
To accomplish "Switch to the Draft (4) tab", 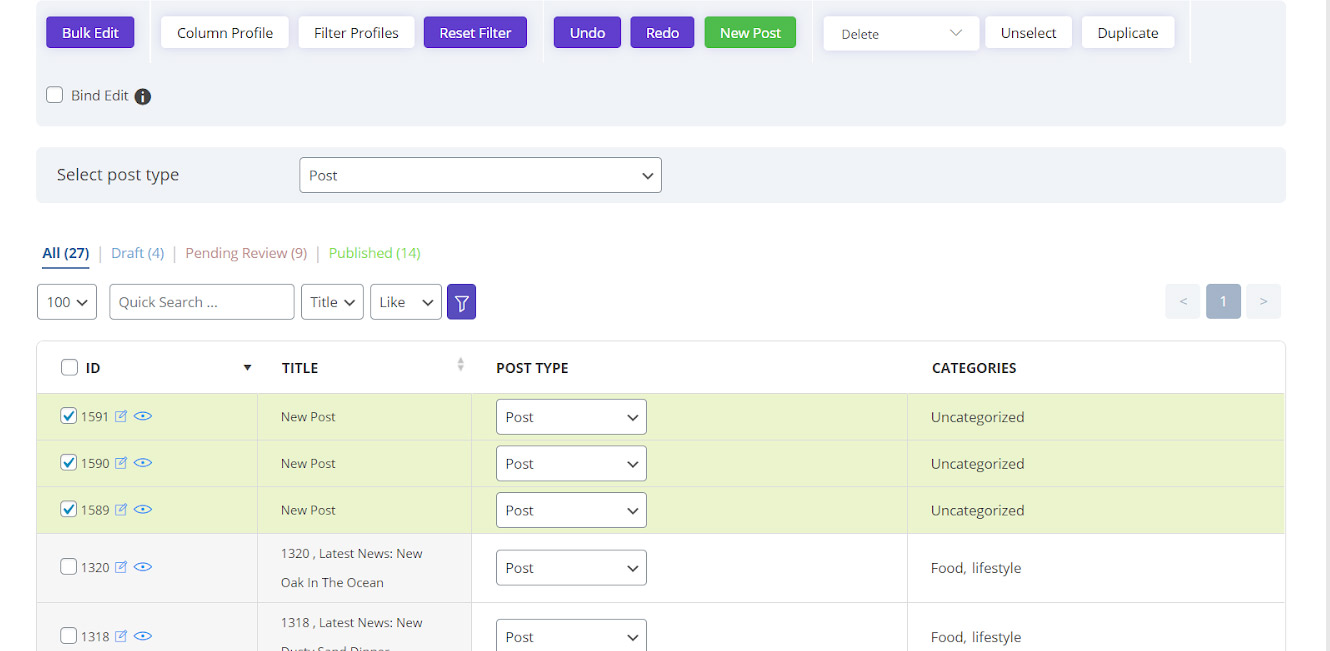I will point(138,253).
